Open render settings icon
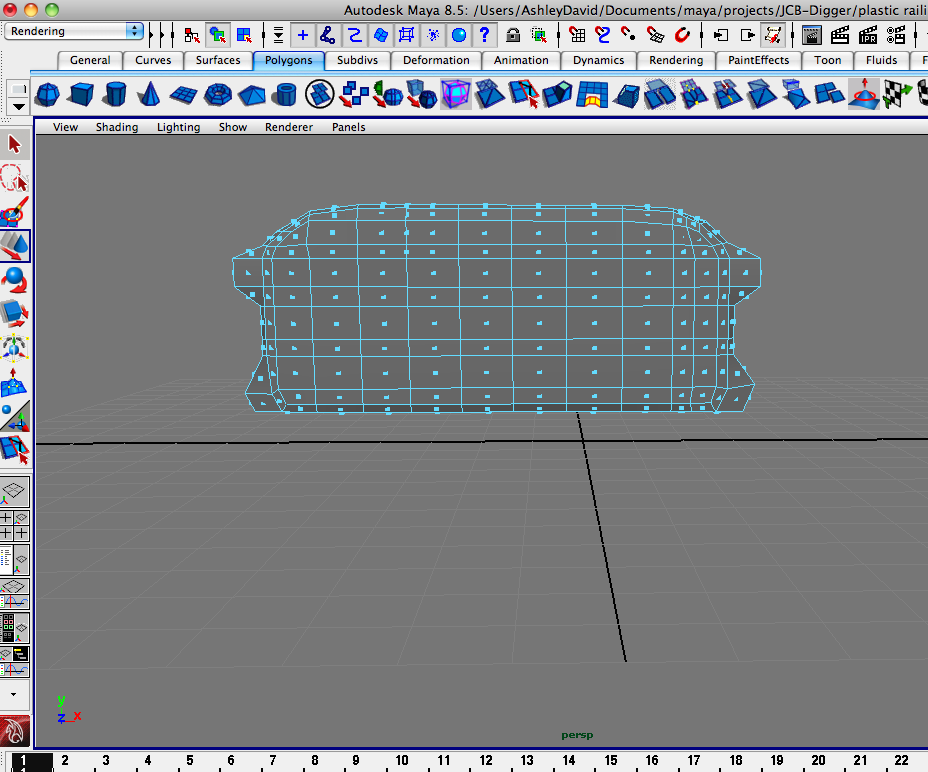The width and height of the screenshot is (928, 772). 895,36
